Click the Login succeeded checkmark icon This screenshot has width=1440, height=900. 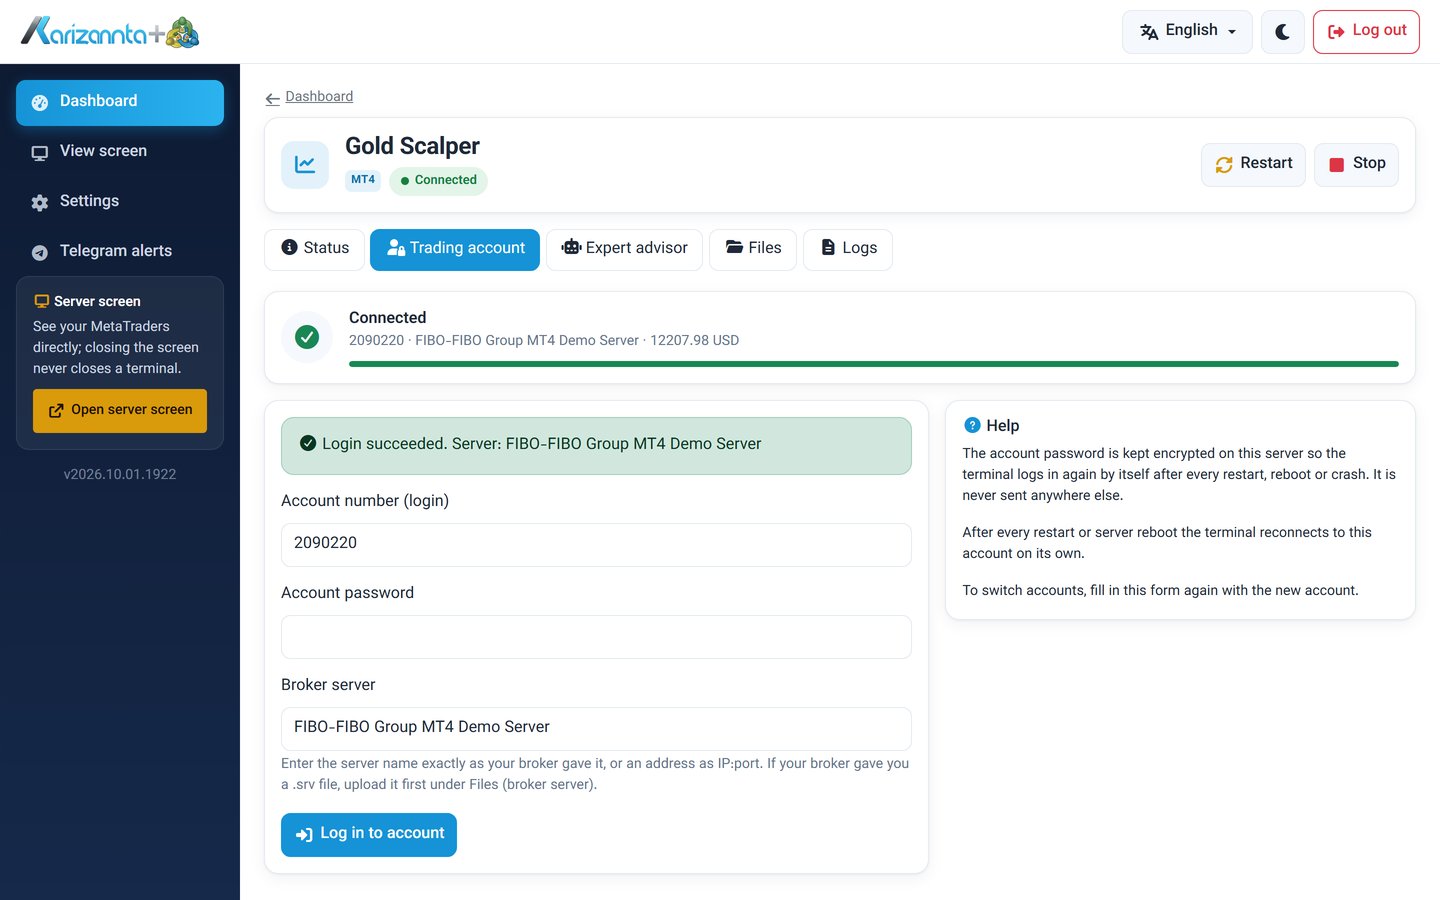[308, 444]
